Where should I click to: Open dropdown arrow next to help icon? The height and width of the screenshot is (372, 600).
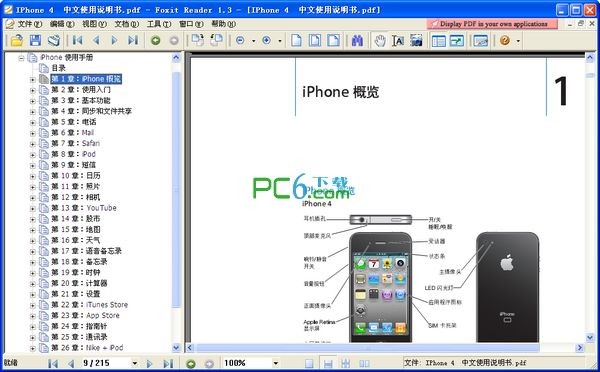(x=518, y=41)
